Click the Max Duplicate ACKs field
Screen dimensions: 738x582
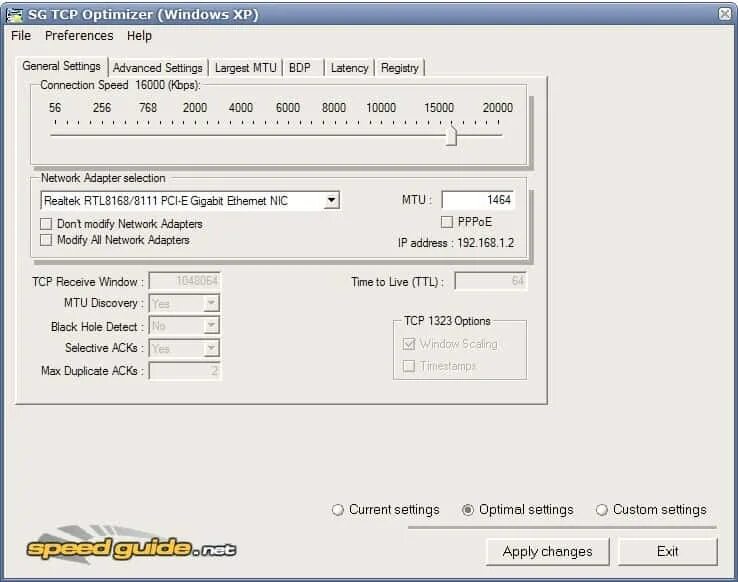(184, 371)
